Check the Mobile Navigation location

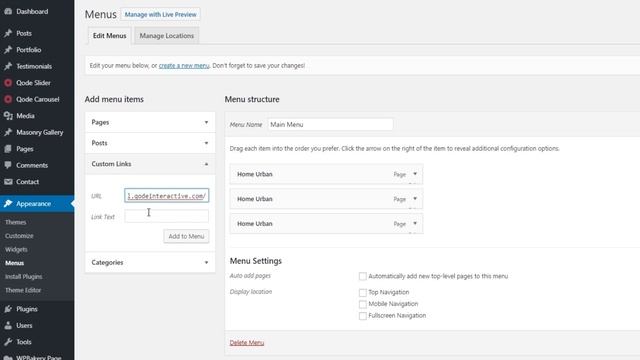pyautogui.click(x=362, y=304)
